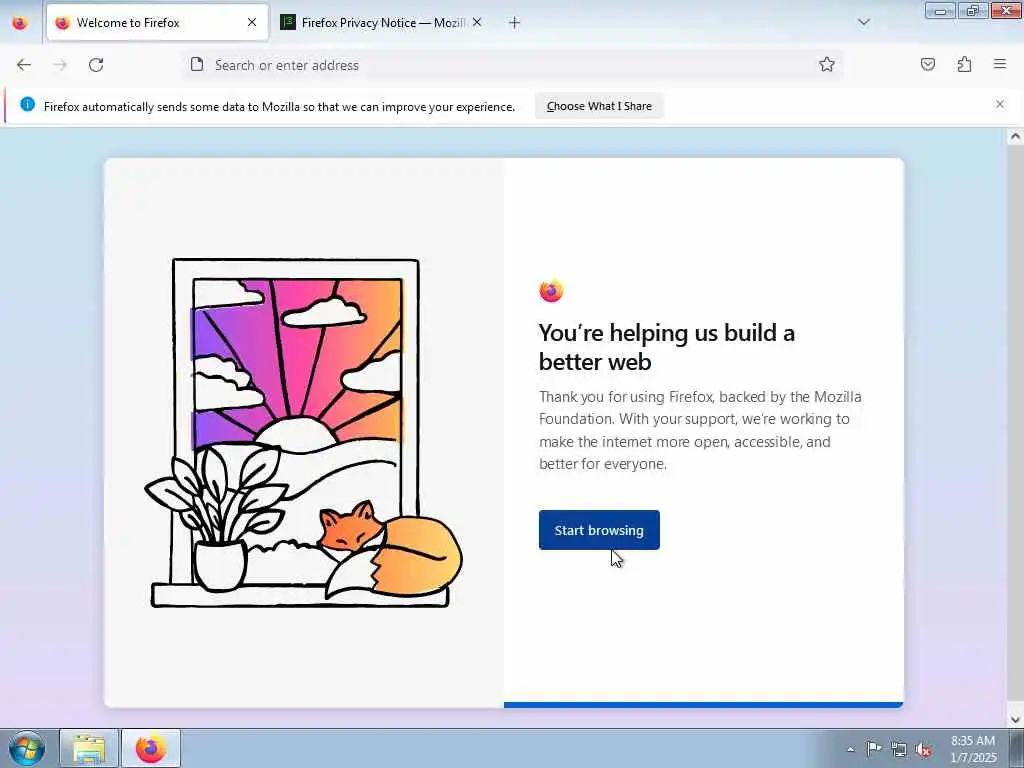Click the Start browsing button
Image resolution: width=1024 pixels, height=768 pixels.
599,530
